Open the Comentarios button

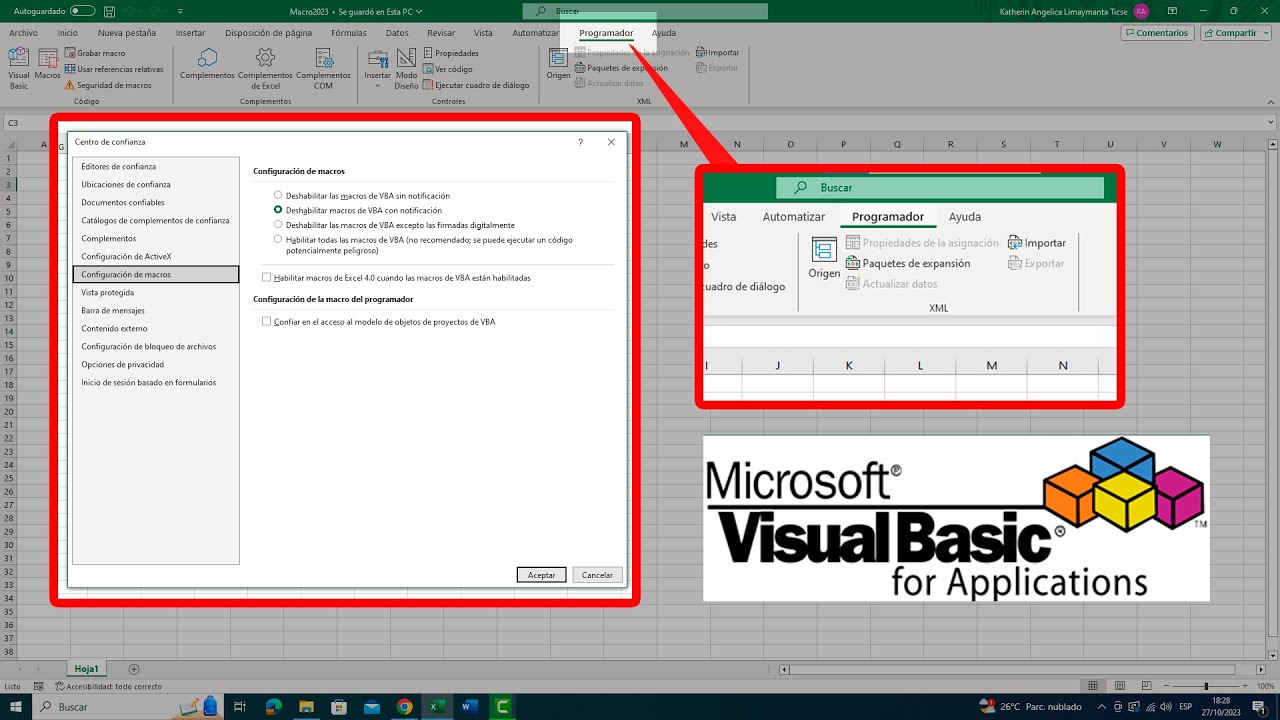[x=1157, y=33]
